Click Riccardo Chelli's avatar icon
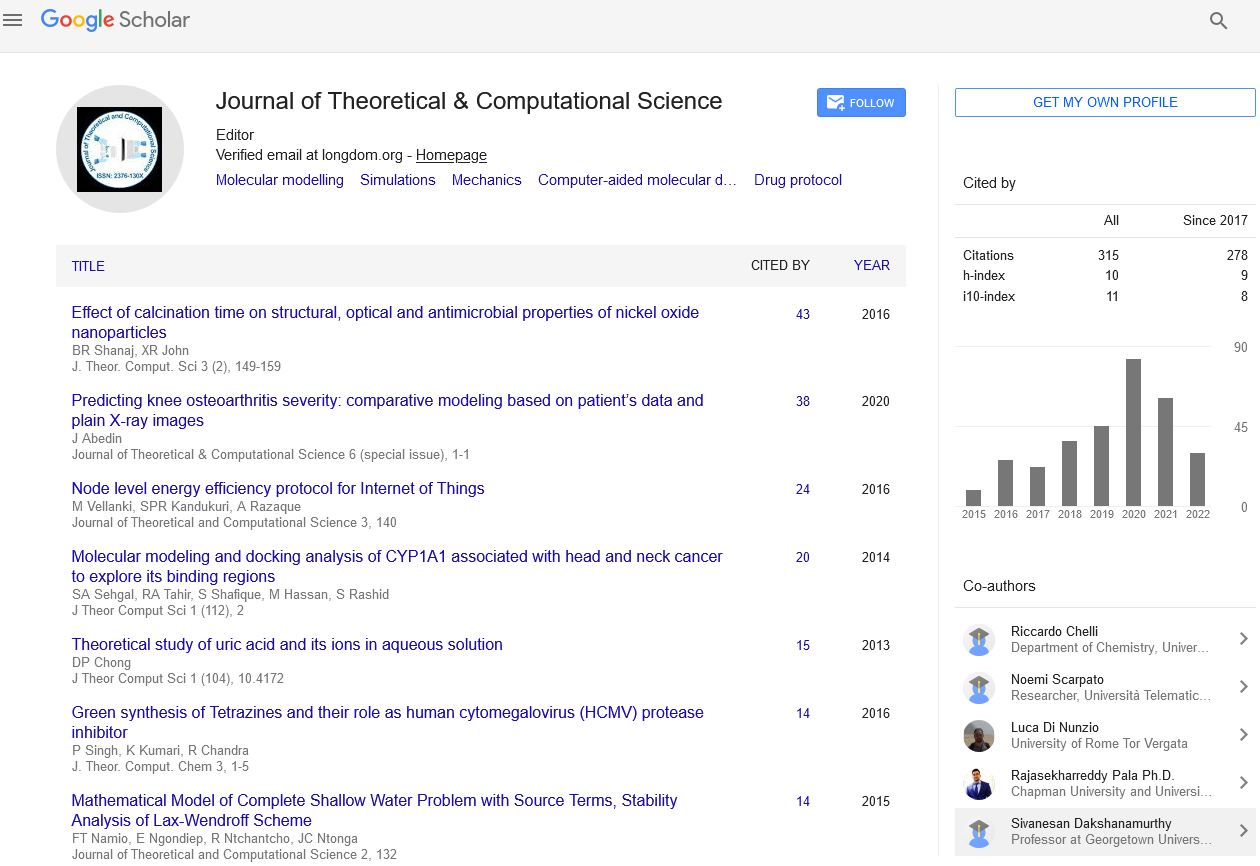The height and width of the screenshot is (866, 1260). coord(979,640)
